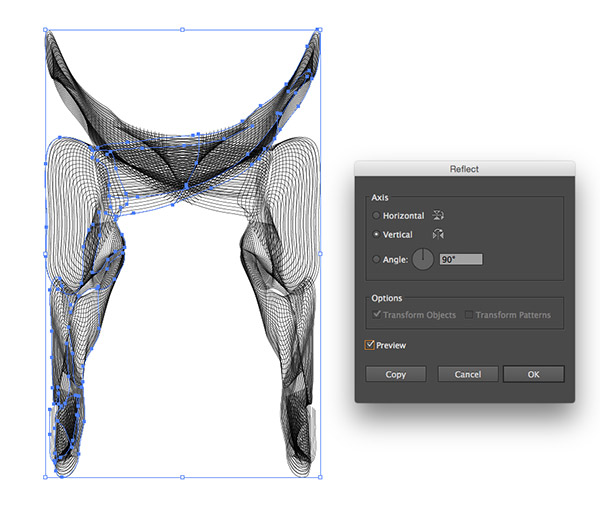
Task: Click the bottom-left bounding box corner handle
Action: (46, 477)
